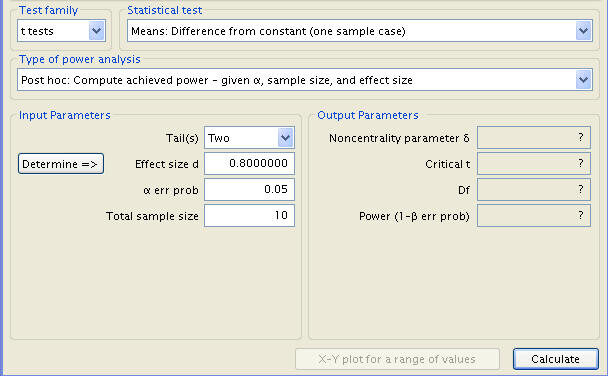608x376 pixels.
Task: Open the Tail(s) dropdown set to Two
Action: pyautogui.click(x=249, y=138)
